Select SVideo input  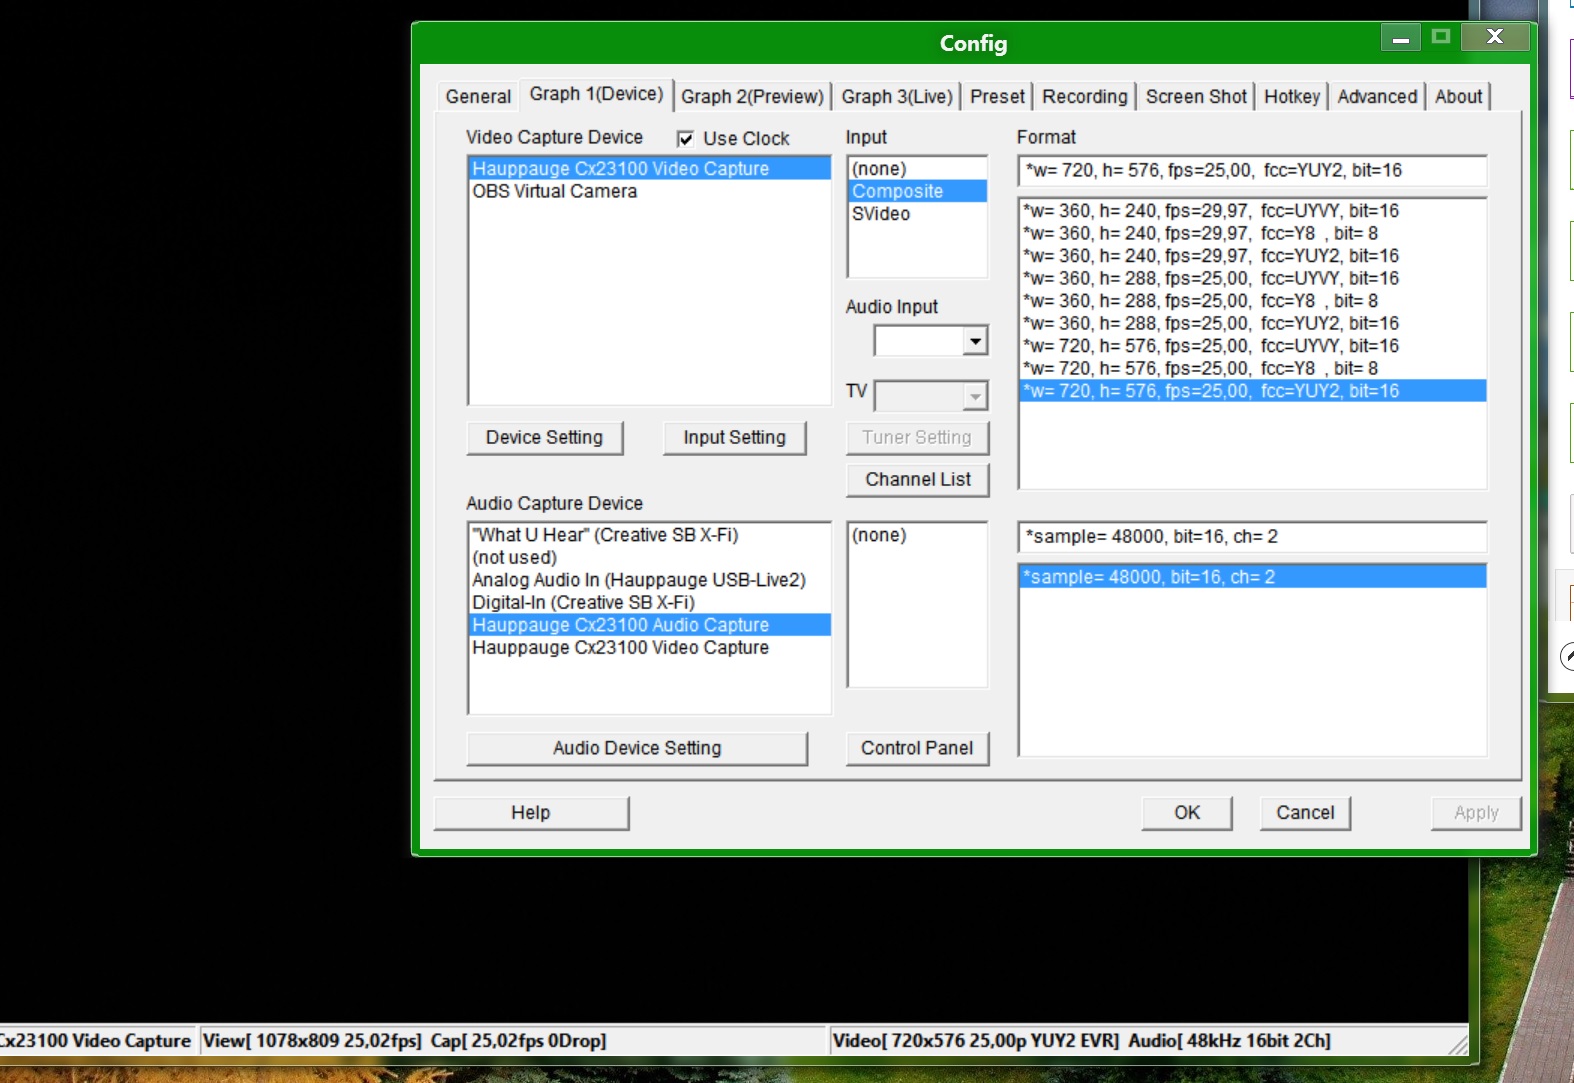[917, 214]
